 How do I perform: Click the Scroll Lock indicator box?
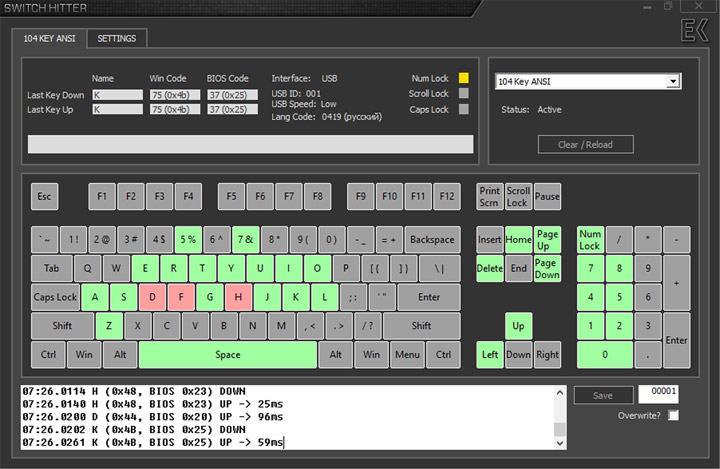[x=463, y=94]
